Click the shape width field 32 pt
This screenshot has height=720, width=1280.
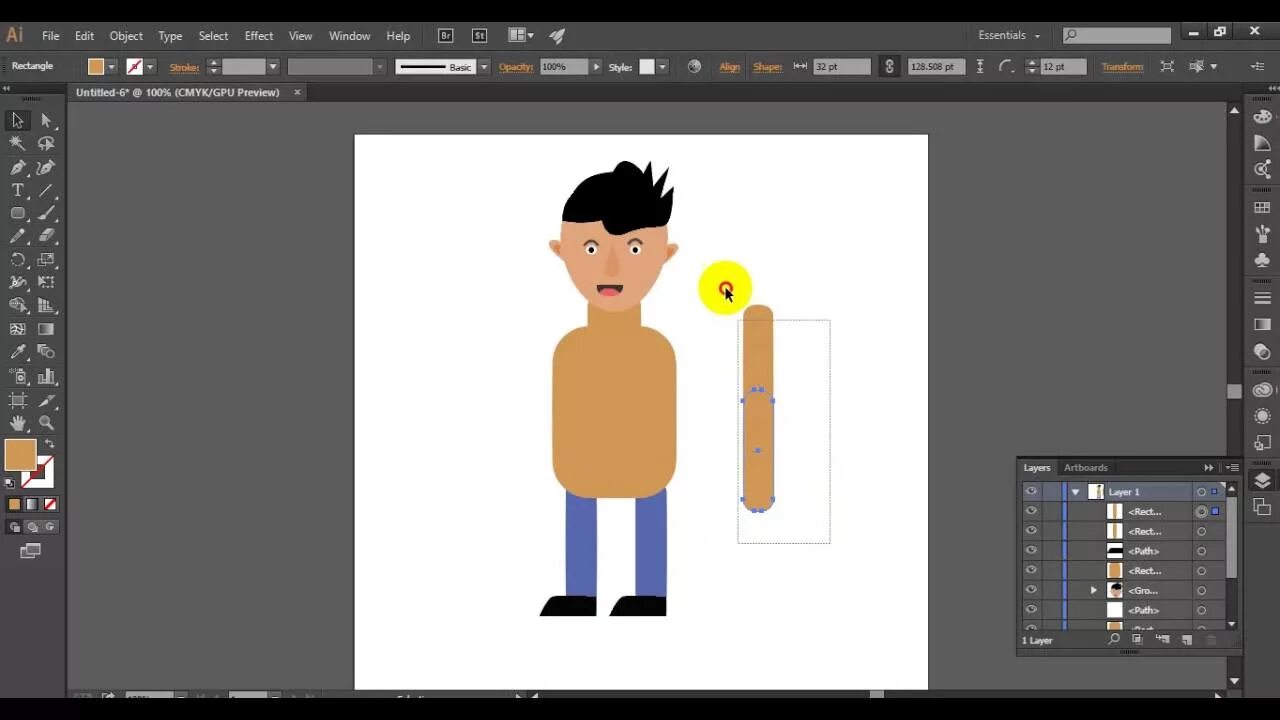tap(841, 67)
